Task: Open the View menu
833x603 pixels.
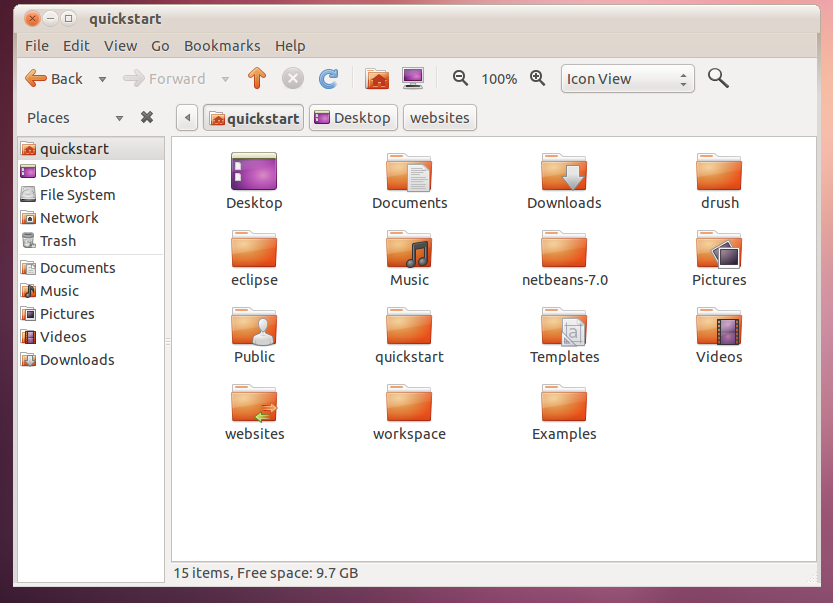Action: 121,46
